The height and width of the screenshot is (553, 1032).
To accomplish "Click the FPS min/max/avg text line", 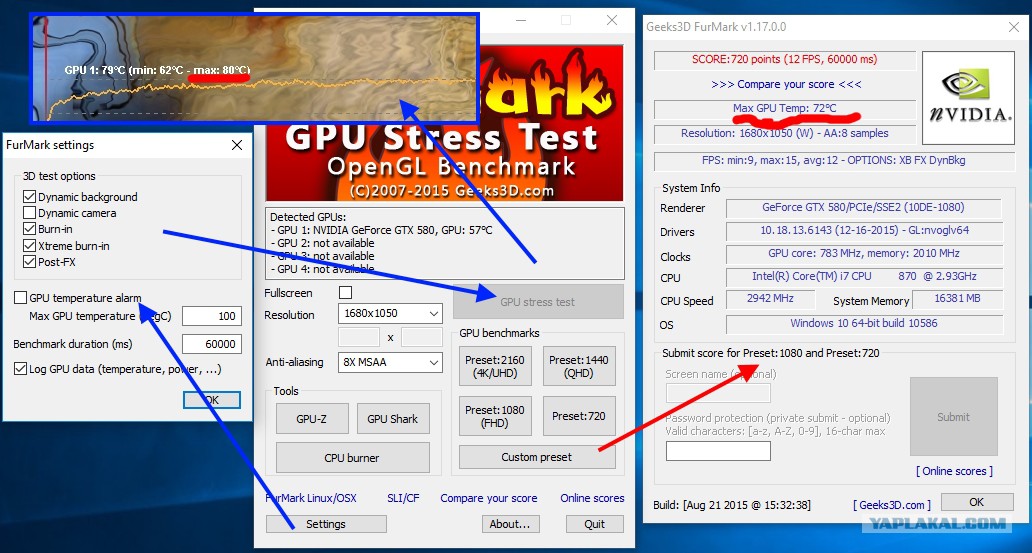I will click(834, 161).
